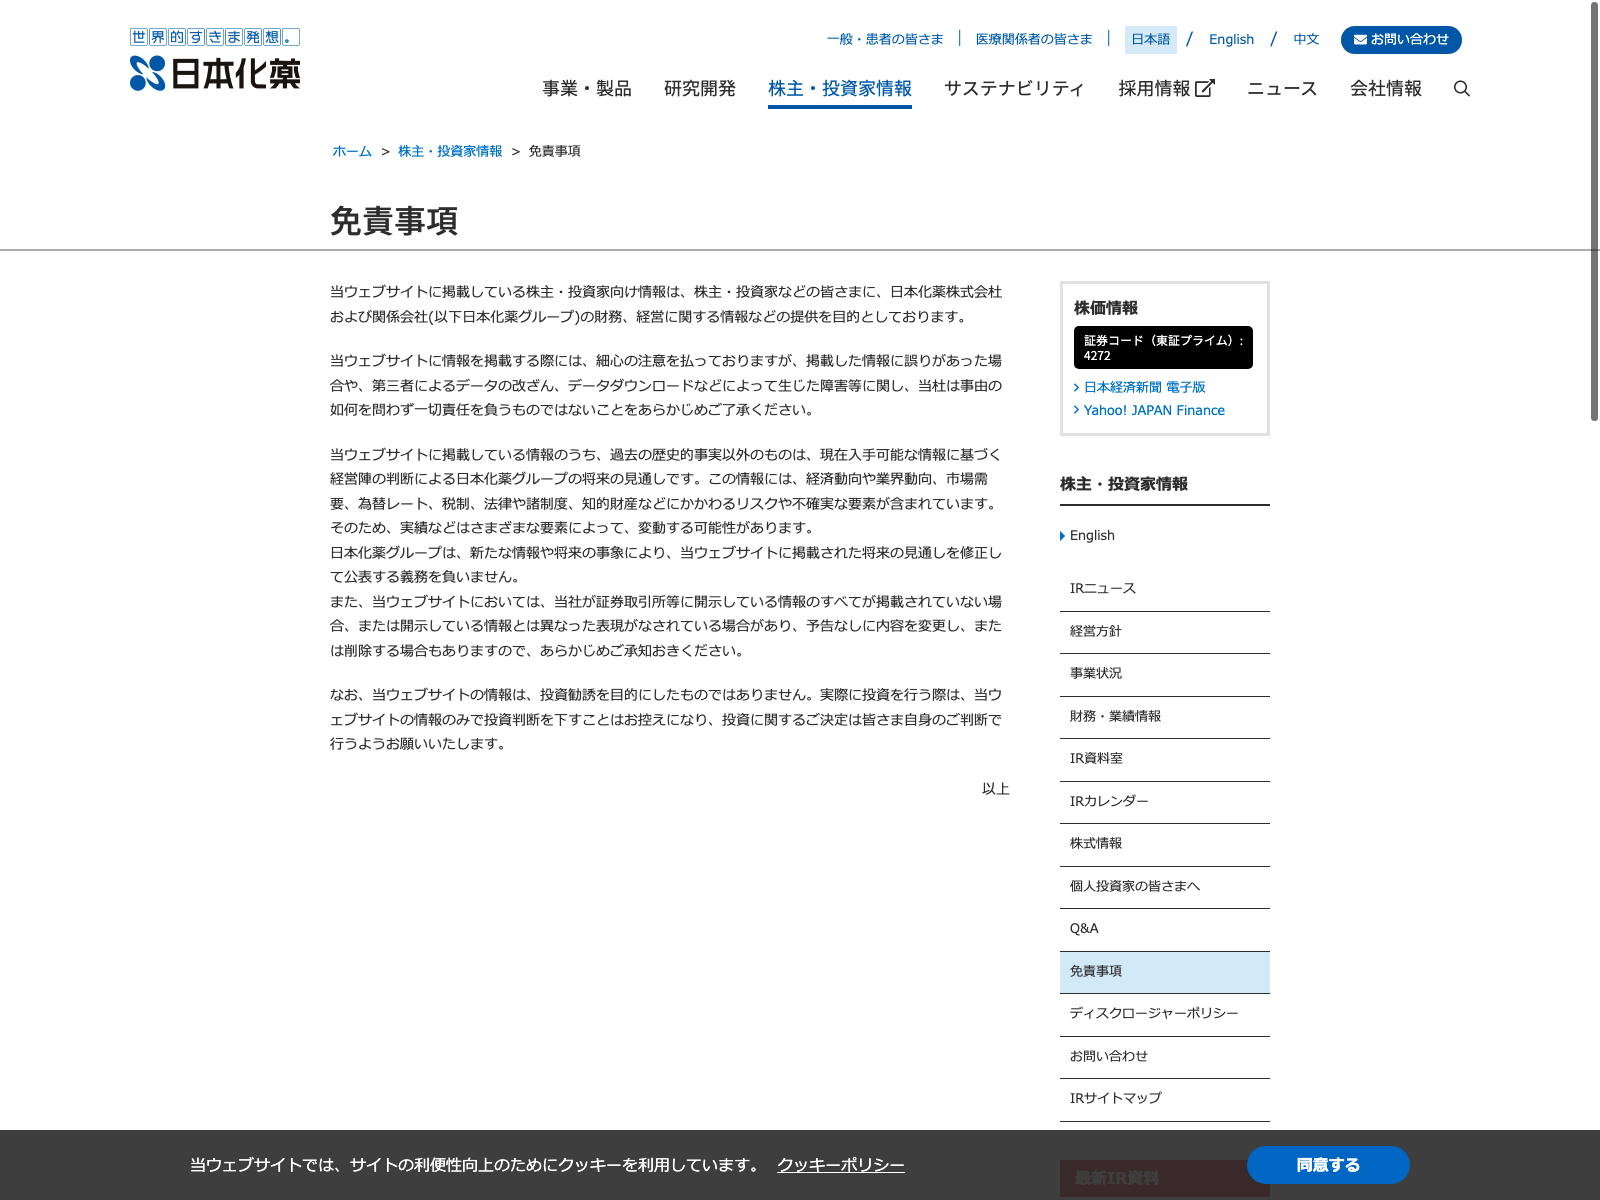1600x1200 pixels.
Task: Click 同意する to accept cookies
Action: 1327,1165
